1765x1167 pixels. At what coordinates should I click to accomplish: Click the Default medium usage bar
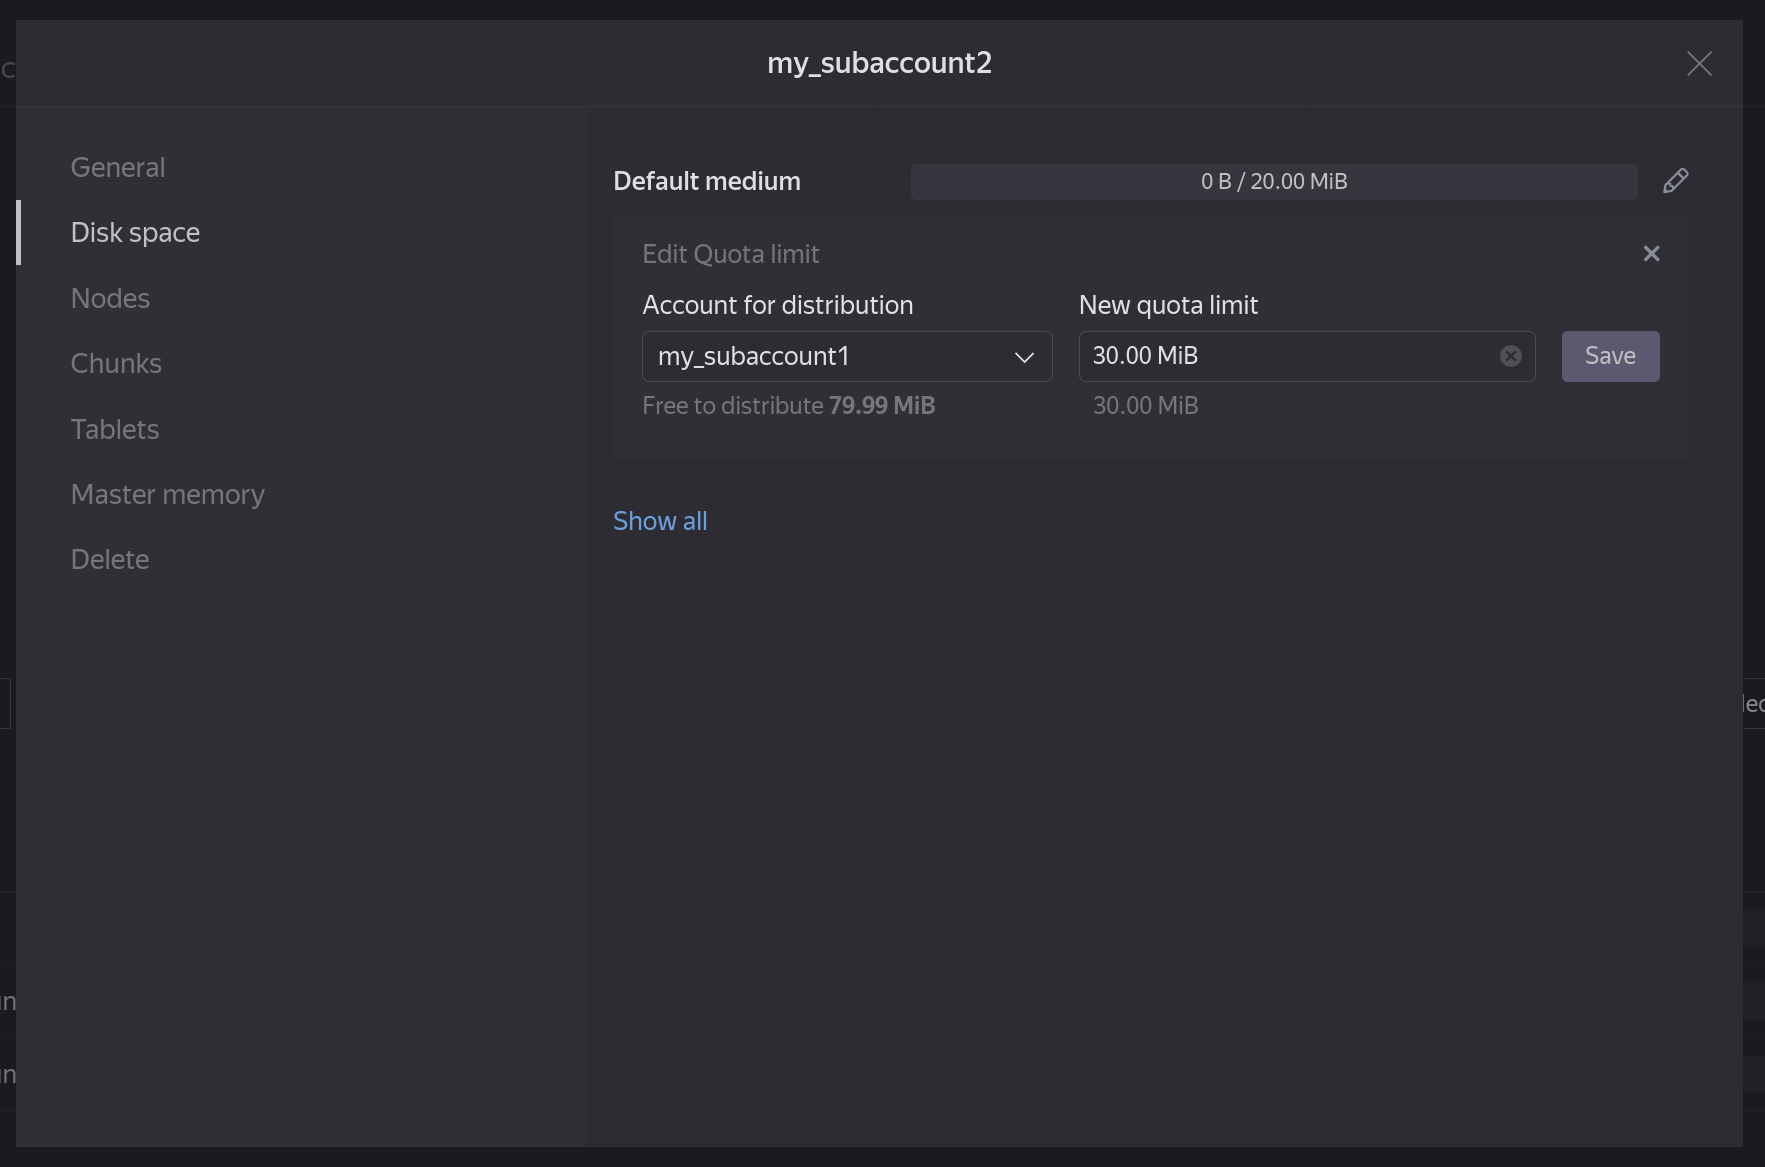(1273, 181)
